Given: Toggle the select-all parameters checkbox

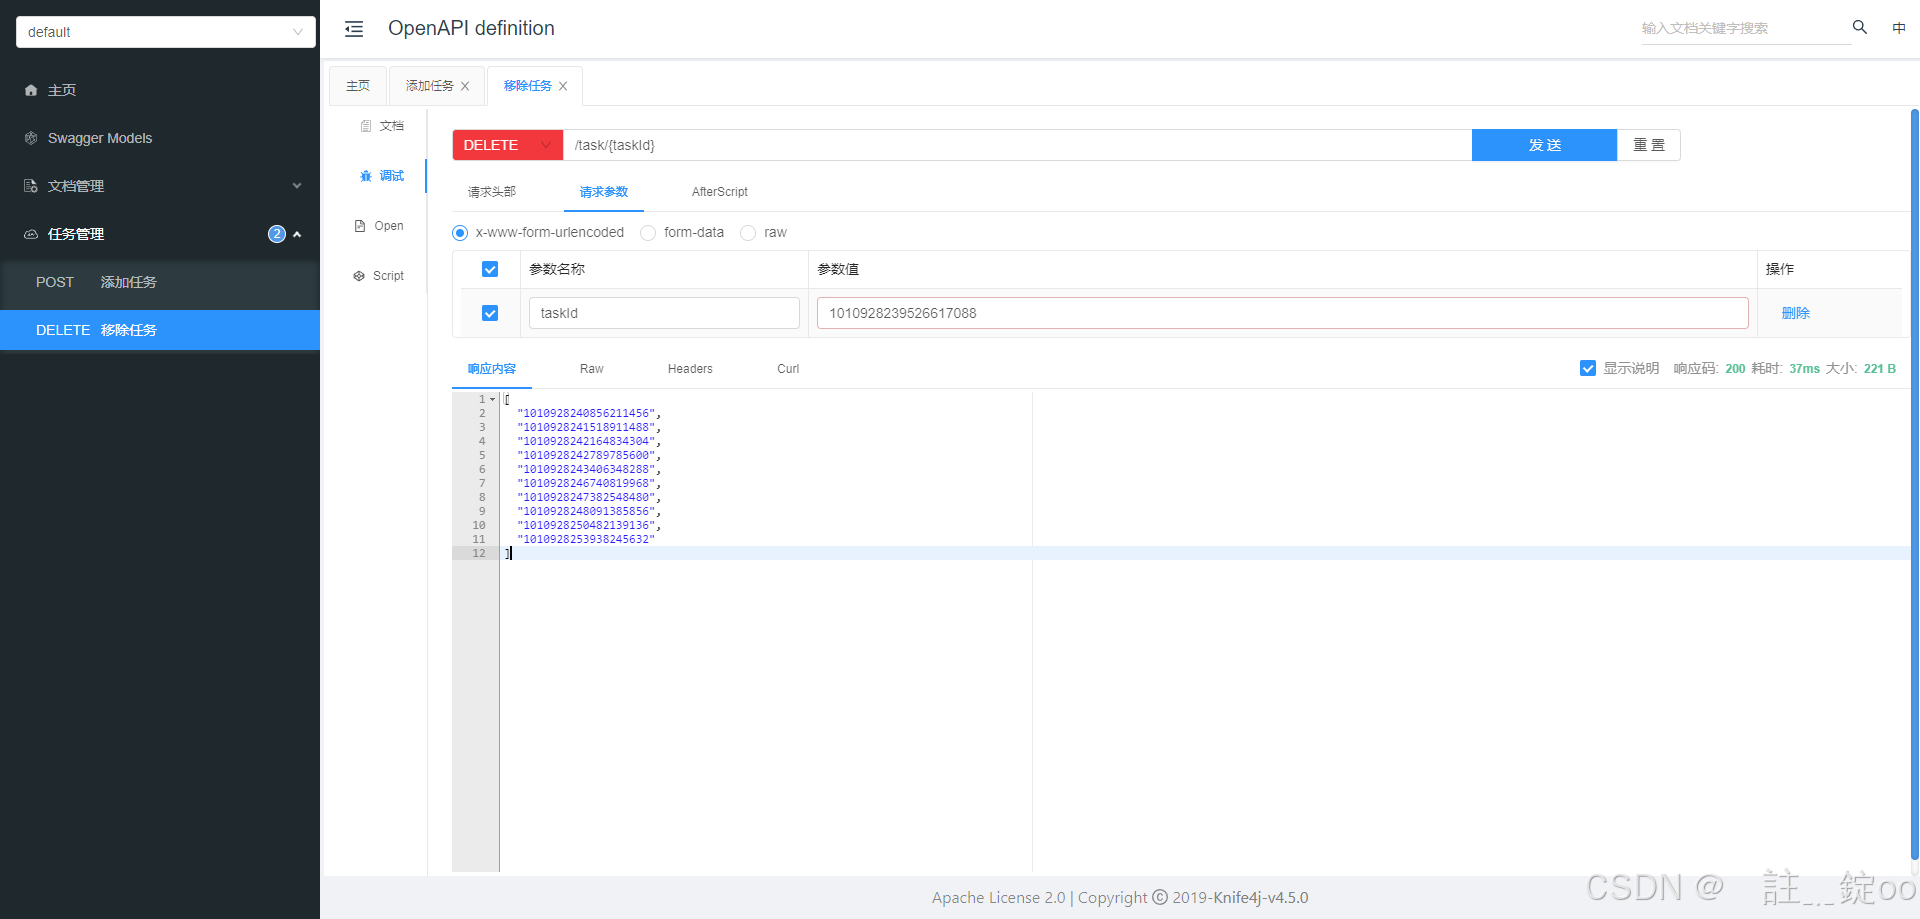Looking at the screenshot, I should [x=490, y=269].
